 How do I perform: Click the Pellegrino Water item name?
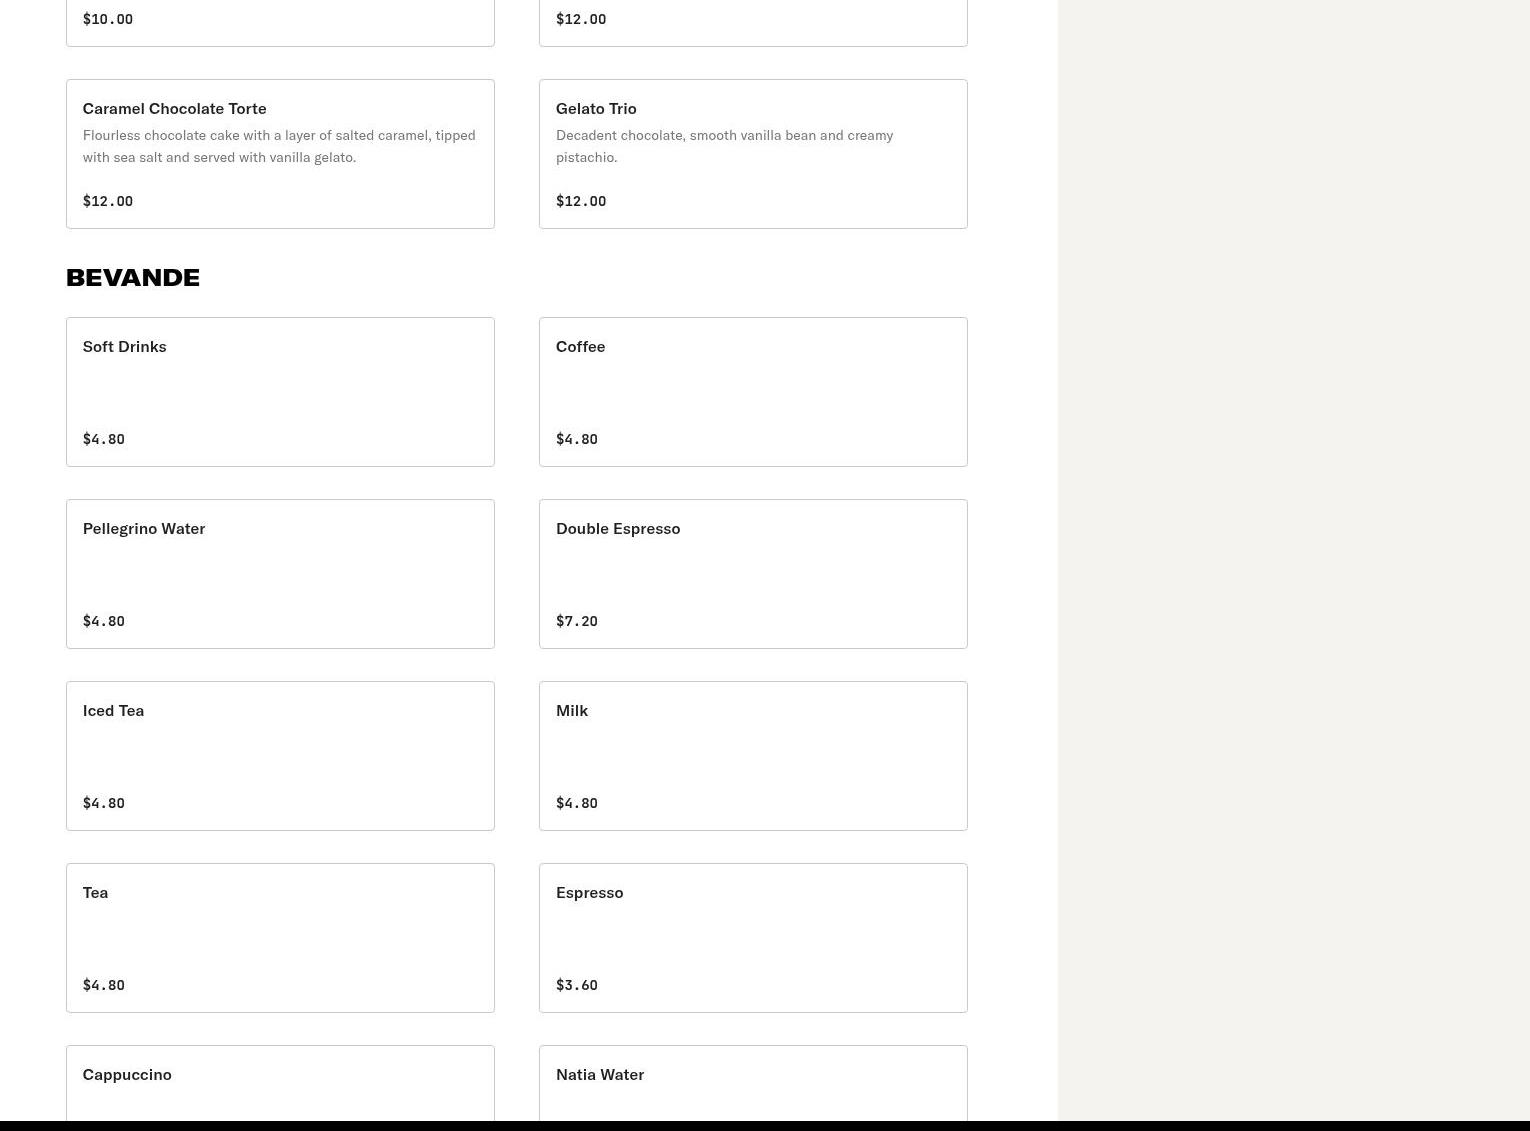[x=144, y=528]
